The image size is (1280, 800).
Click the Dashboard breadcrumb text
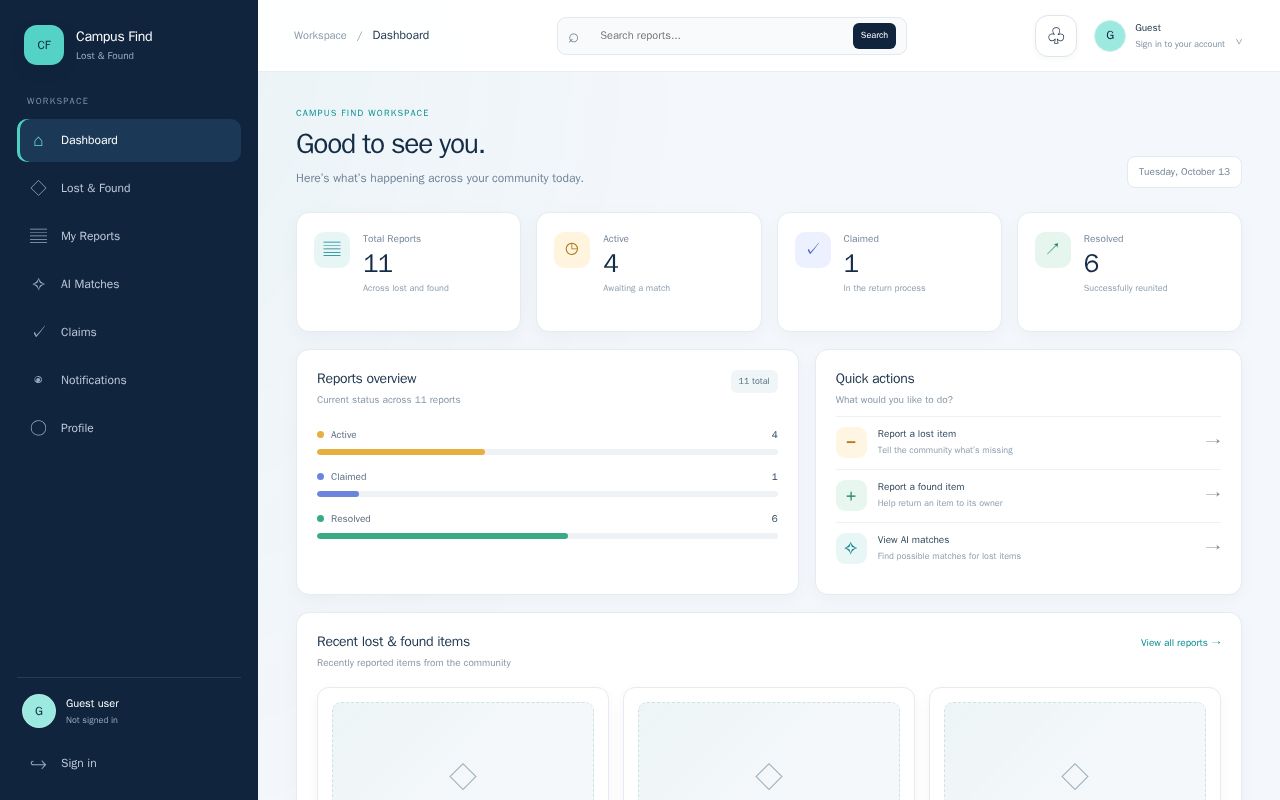[401, 35]
